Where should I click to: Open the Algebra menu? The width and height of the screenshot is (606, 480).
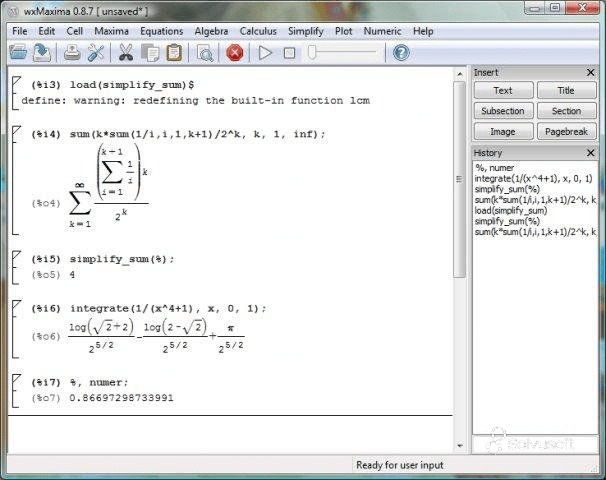[x=211, y=31]
